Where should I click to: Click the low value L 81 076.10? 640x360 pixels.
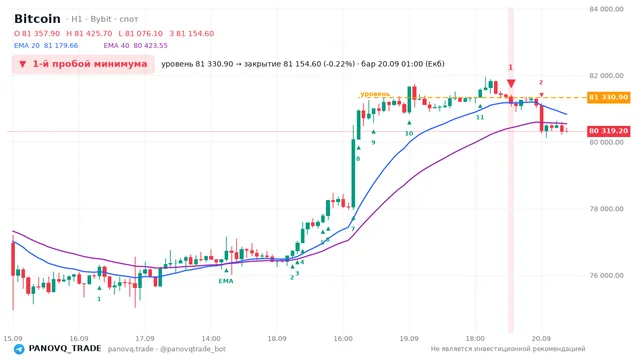[x=140, y=33]
